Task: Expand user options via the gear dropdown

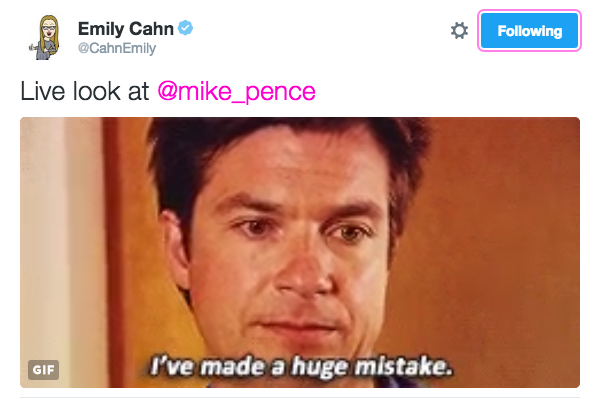Action: pos(459,30)
